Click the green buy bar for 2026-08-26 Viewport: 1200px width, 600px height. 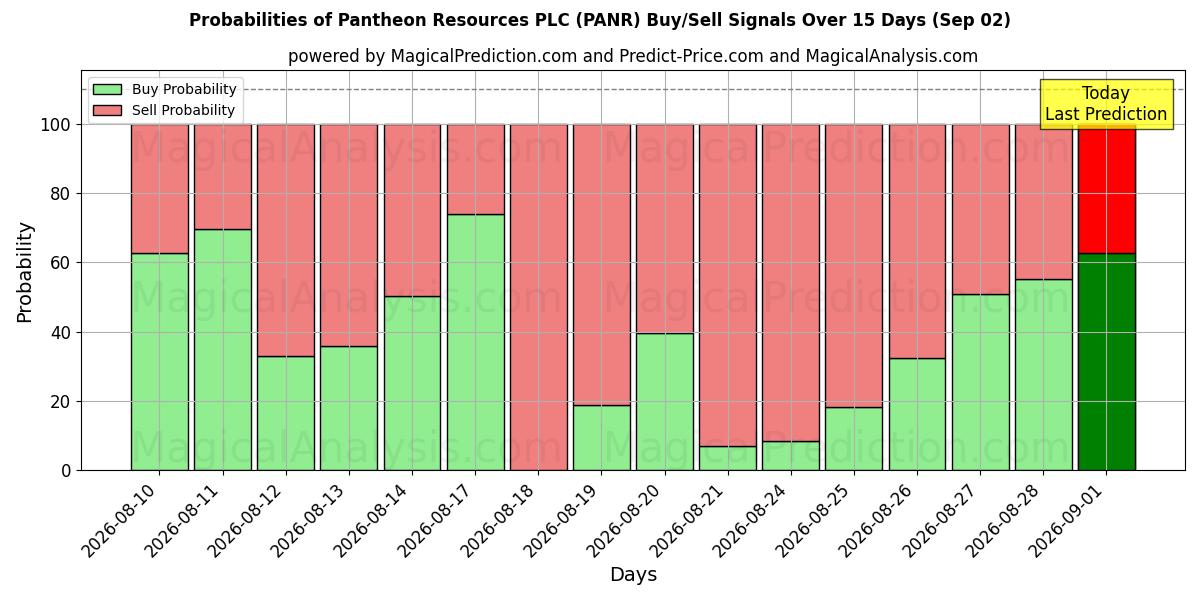click(918, 414)
